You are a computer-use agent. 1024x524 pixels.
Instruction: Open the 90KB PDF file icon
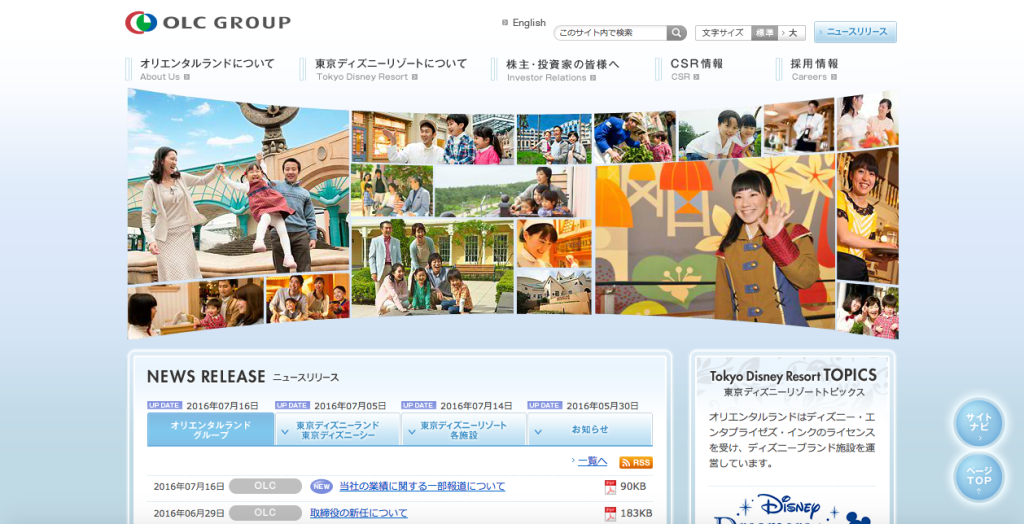(x=610, y=487)
